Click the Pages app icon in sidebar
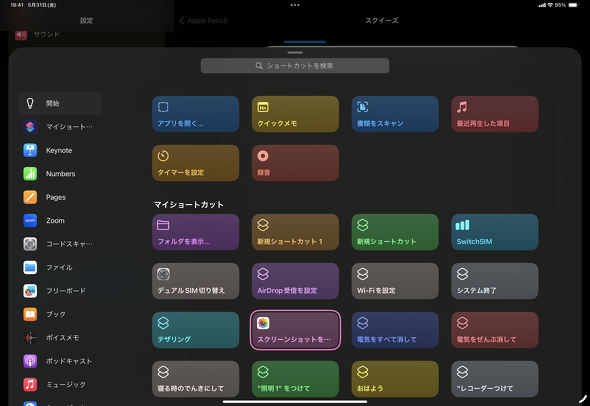590x406 pixels. [x=30, y=197]
